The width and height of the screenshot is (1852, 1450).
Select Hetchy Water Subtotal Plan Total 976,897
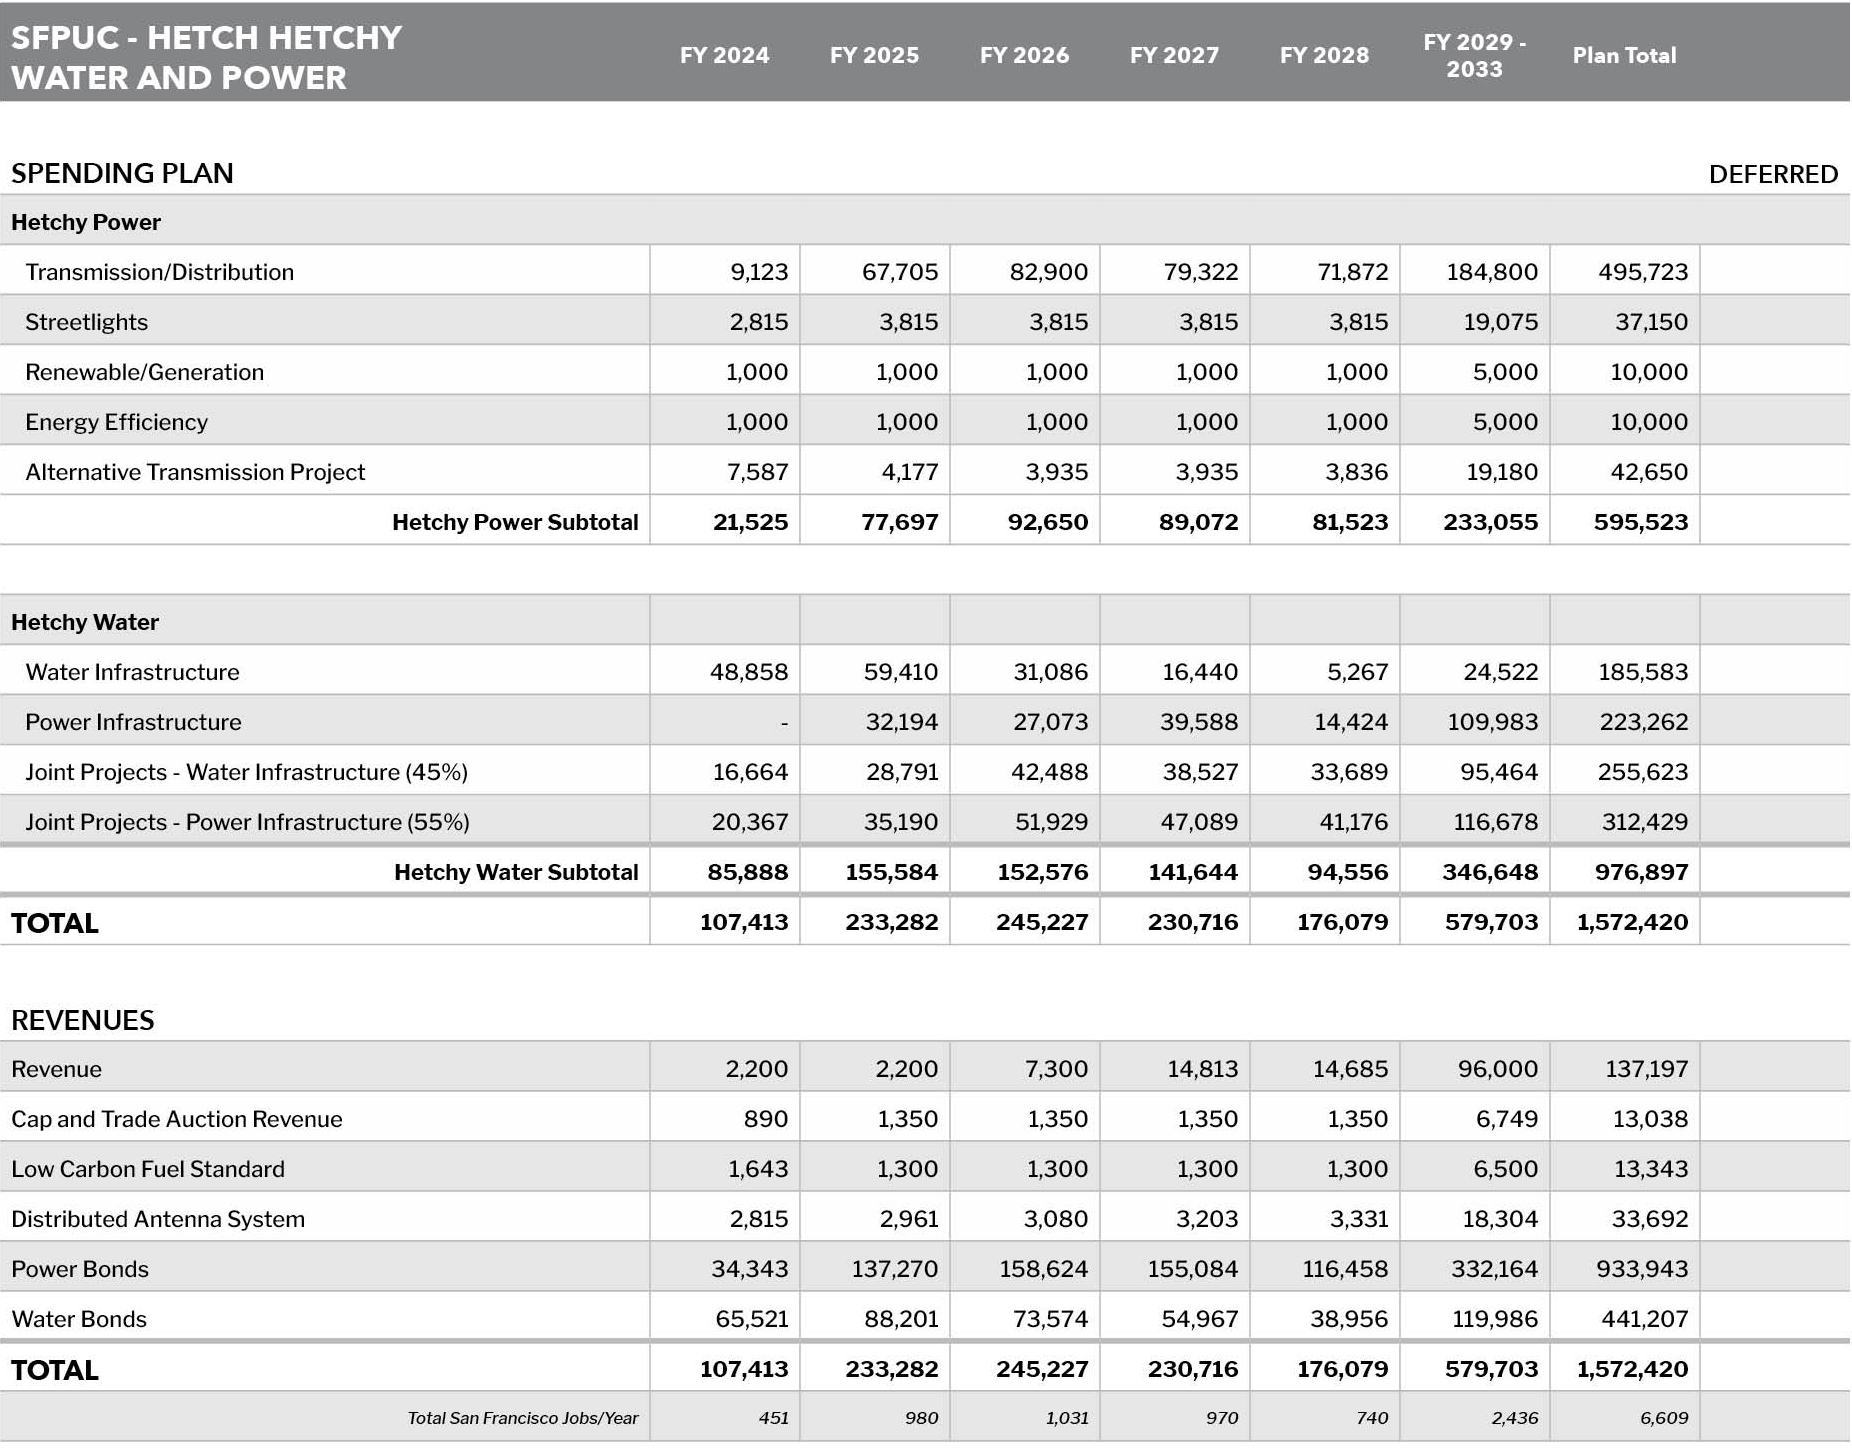[1641, 872]
